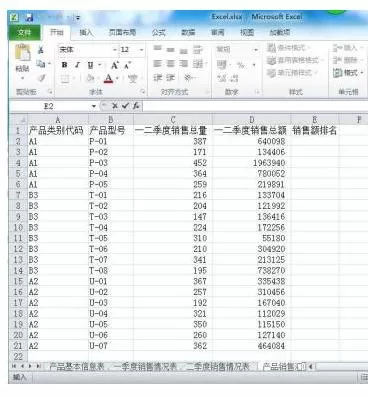Align cell text to bottom
This screenshot has height=397, width=368.
184,50
